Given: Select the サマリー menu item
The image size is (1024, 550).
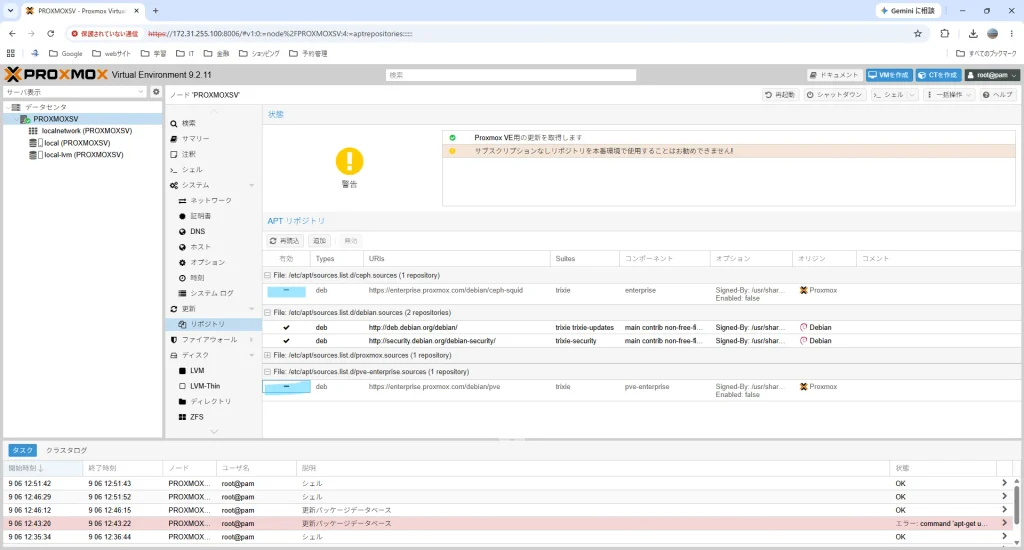Looking at the screenshot, I should pos(195,138).
